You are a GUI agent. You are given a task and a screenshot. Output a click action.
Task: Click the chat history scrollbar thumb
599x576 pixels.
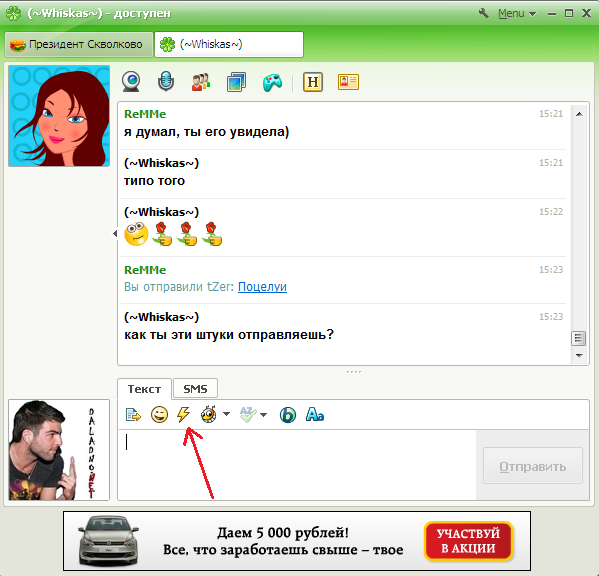click(578, 338)
